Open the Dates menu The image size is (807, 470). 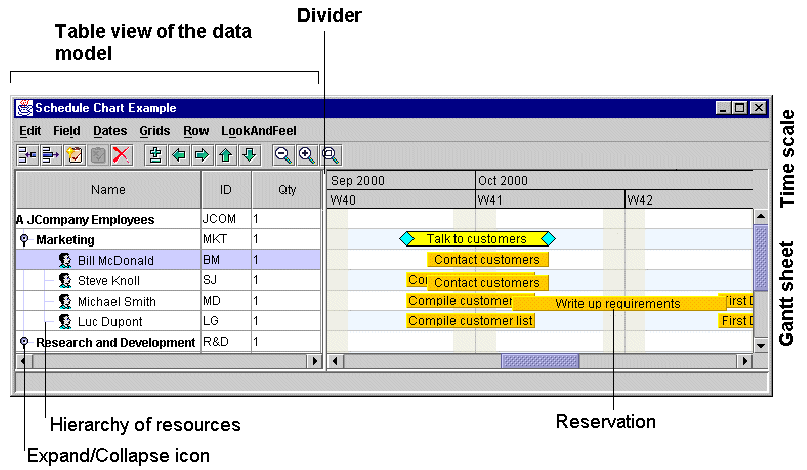(x=109, y=130)
